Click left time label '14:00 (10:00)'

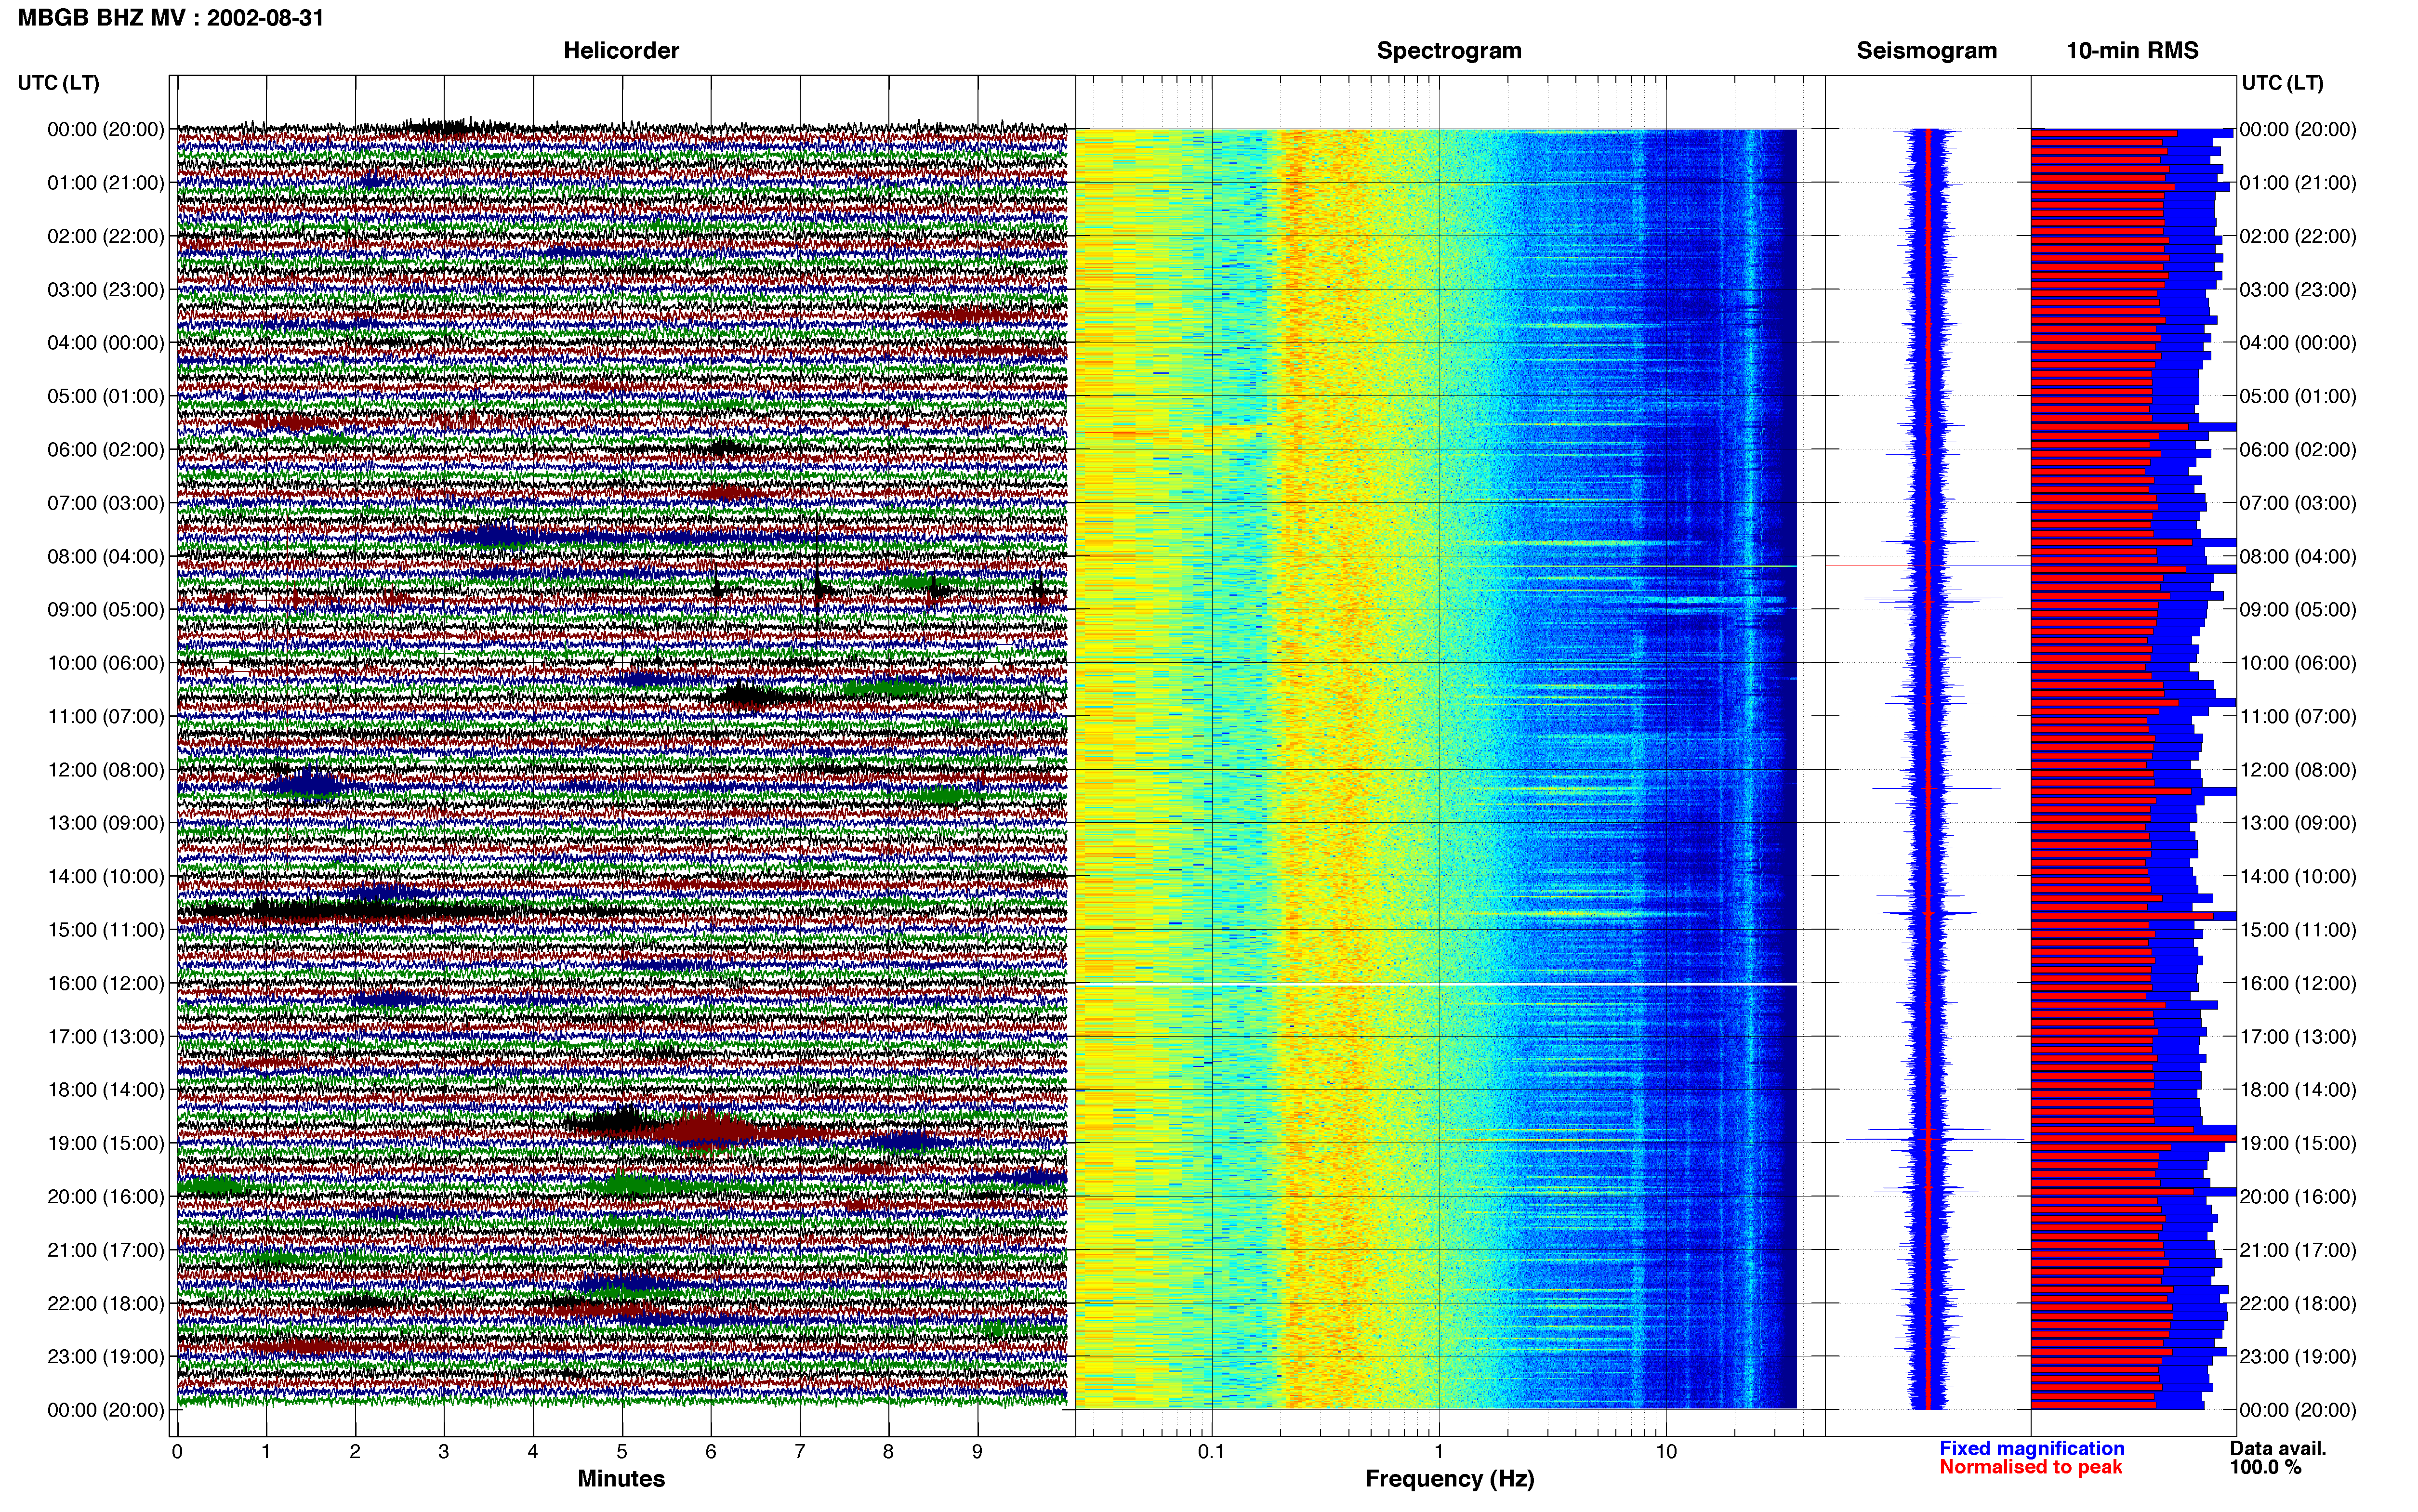click(x=106, y=877)
